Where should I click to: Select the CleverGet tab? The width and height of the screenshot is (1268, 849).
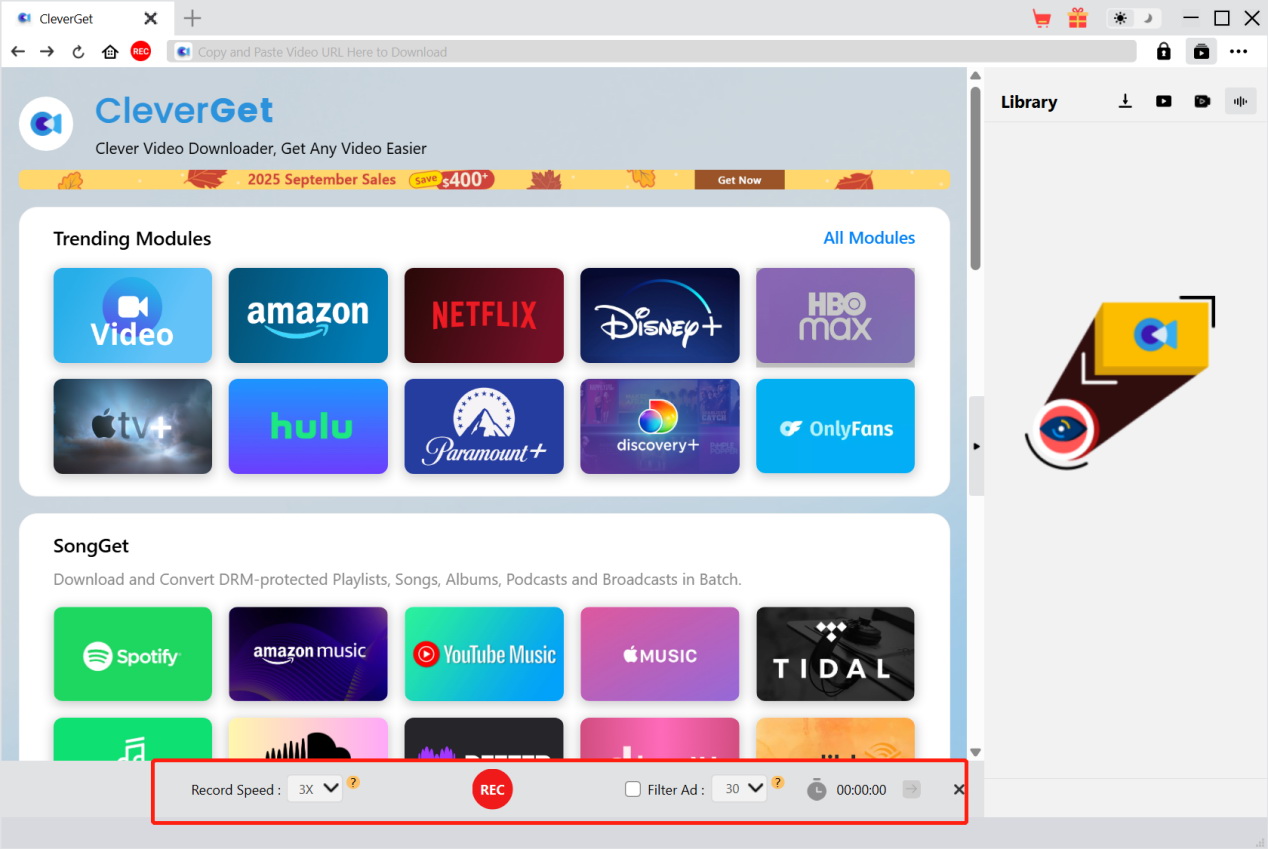[x=87, y=18]
